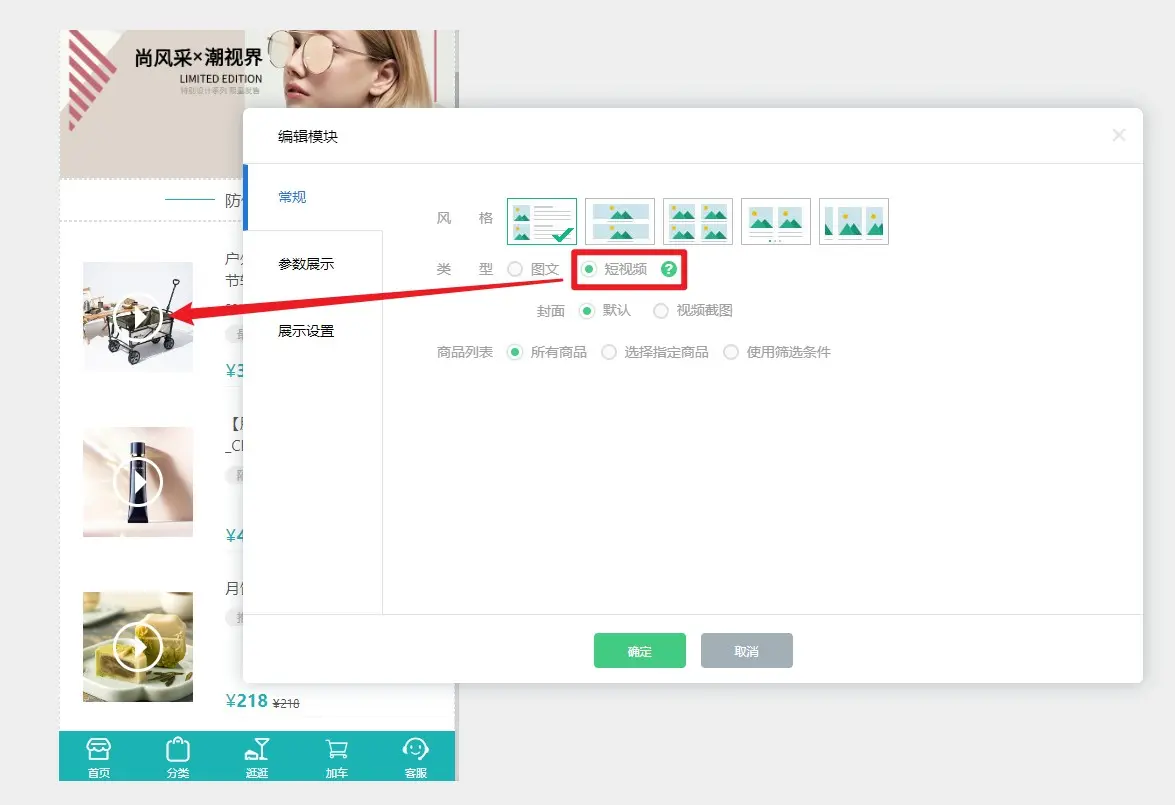Enable 使用筛选条件 product list option

[731, 352]
